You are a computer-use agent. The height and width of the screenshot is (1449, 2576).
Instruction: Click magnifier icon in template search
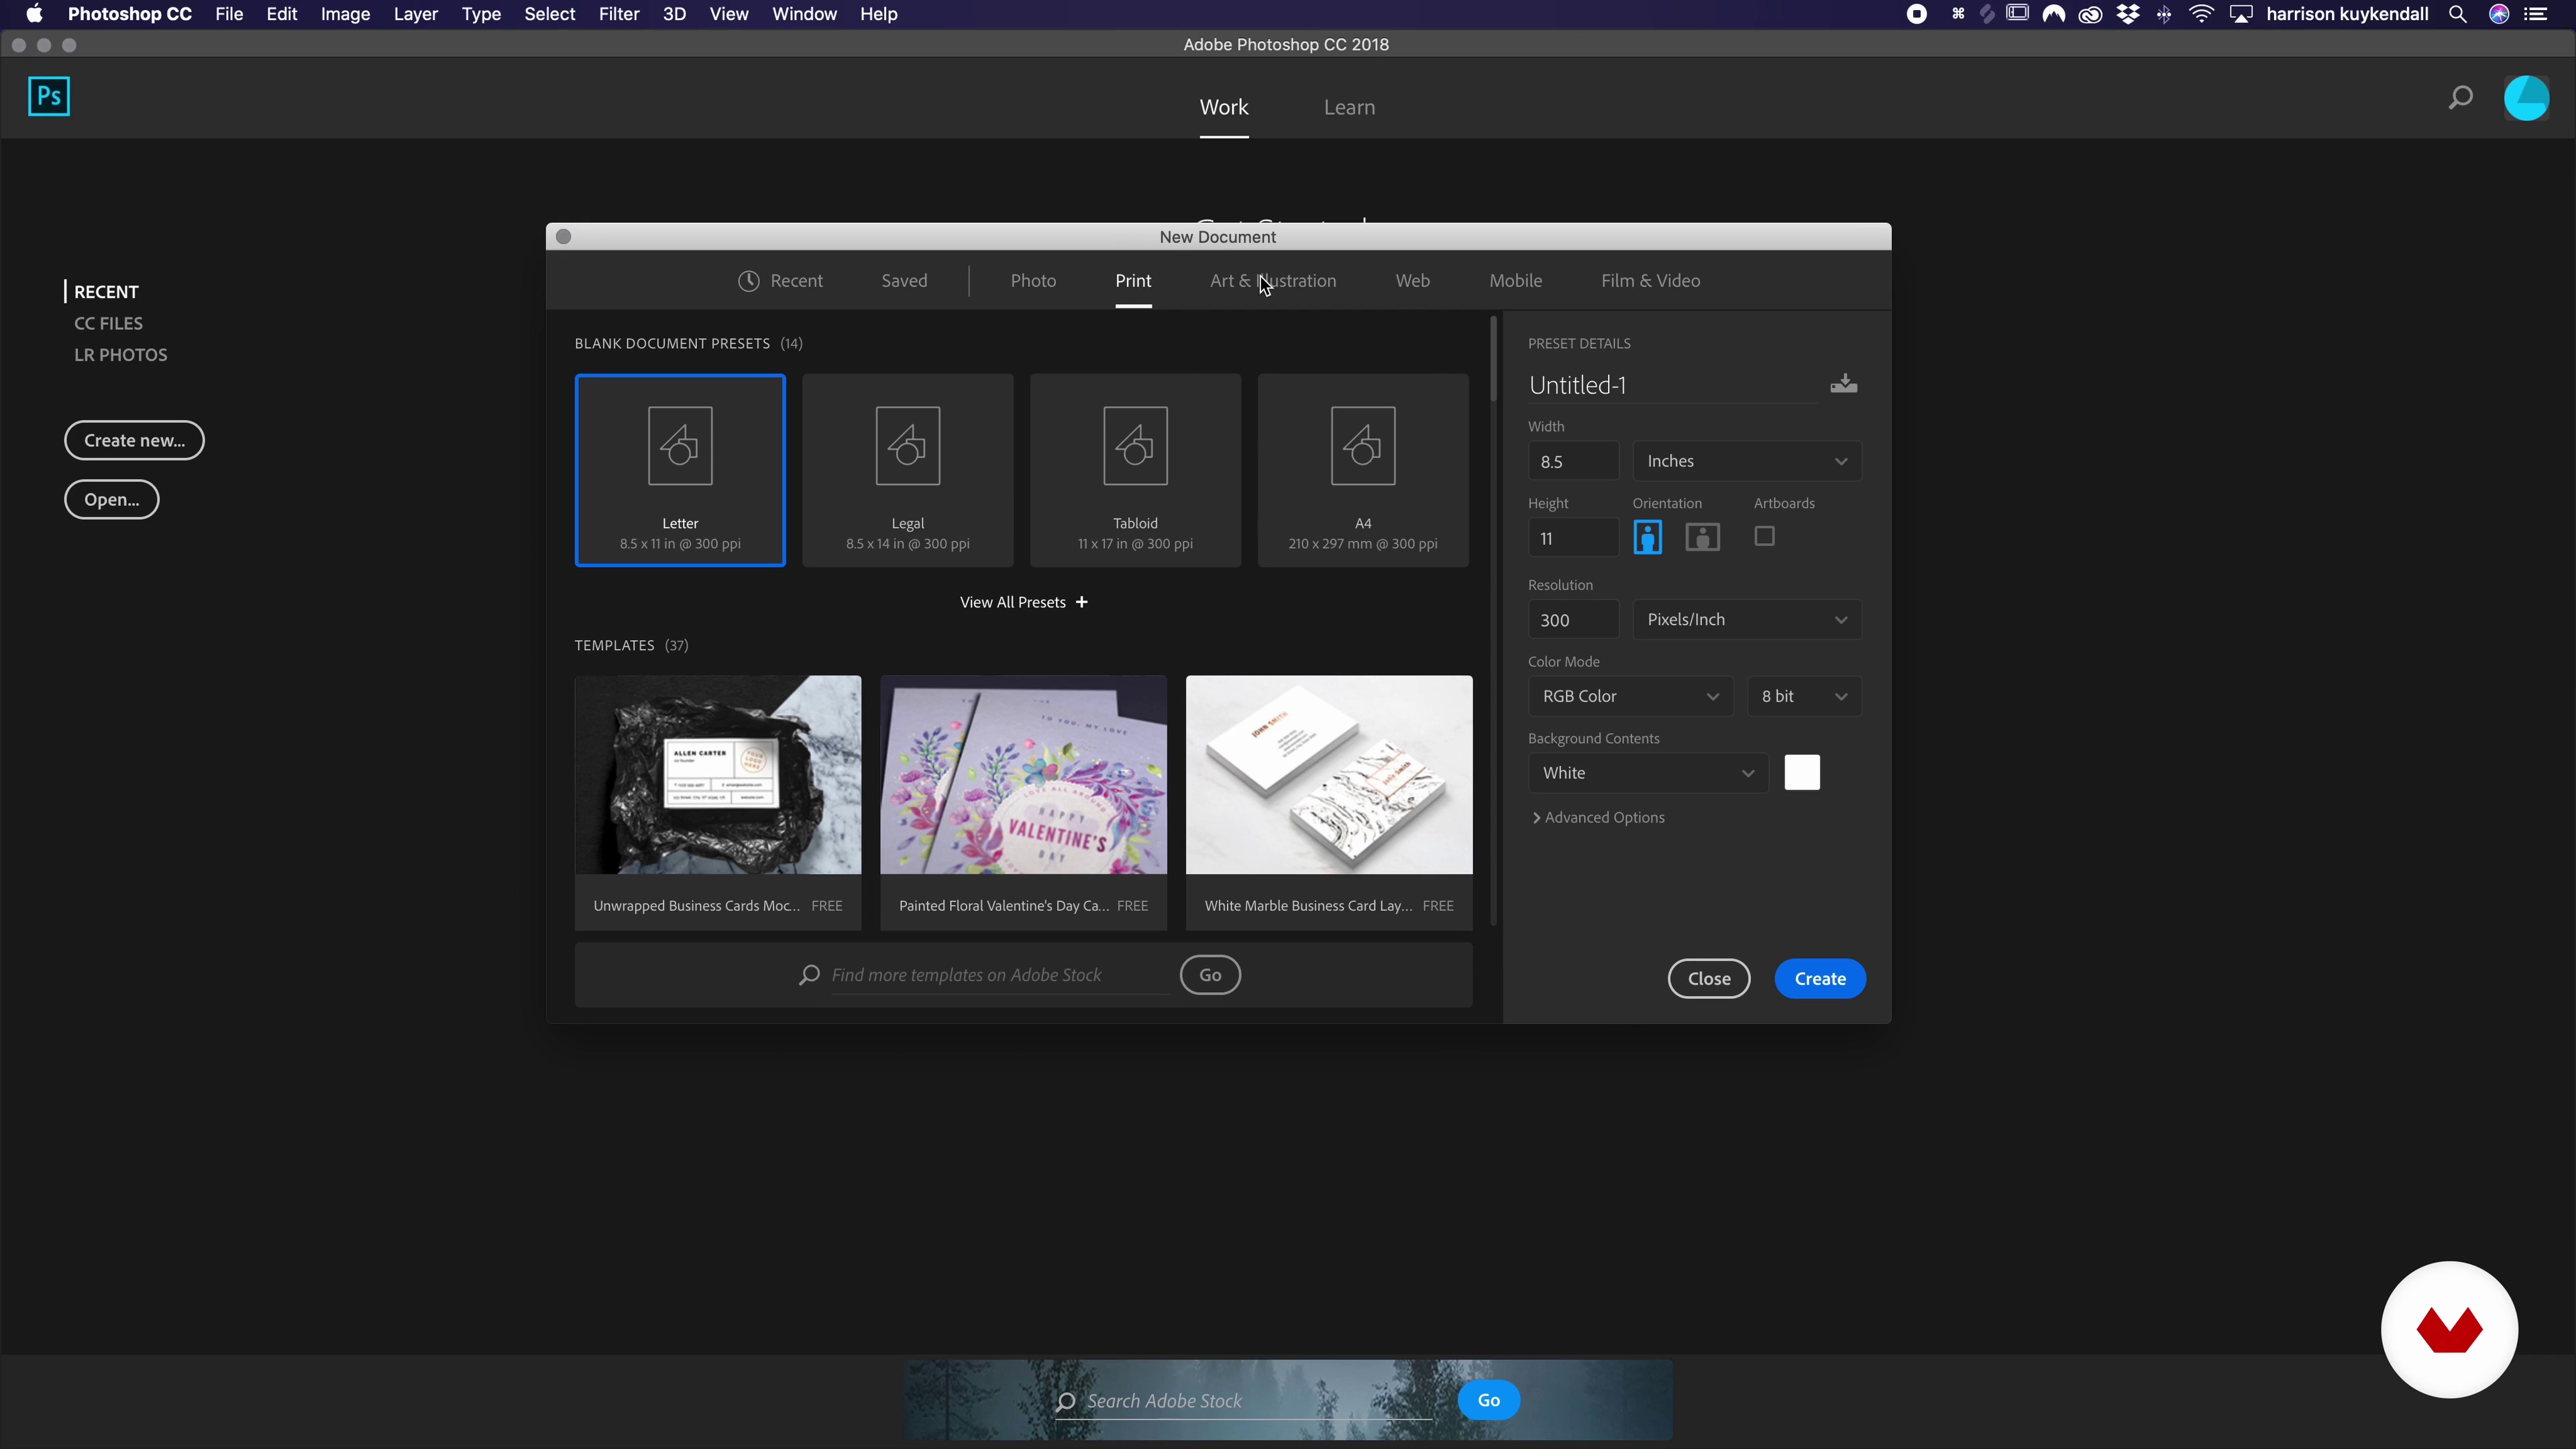[809, 975]
